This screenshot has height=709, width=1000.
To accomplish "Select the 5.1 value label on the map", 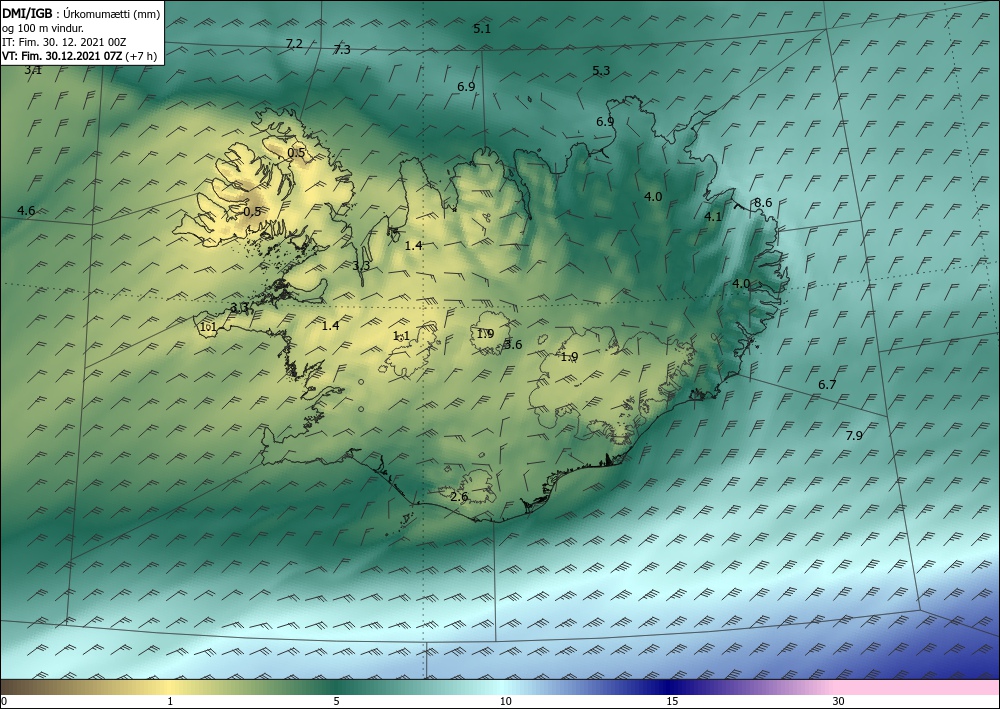I will pos(482,29).
